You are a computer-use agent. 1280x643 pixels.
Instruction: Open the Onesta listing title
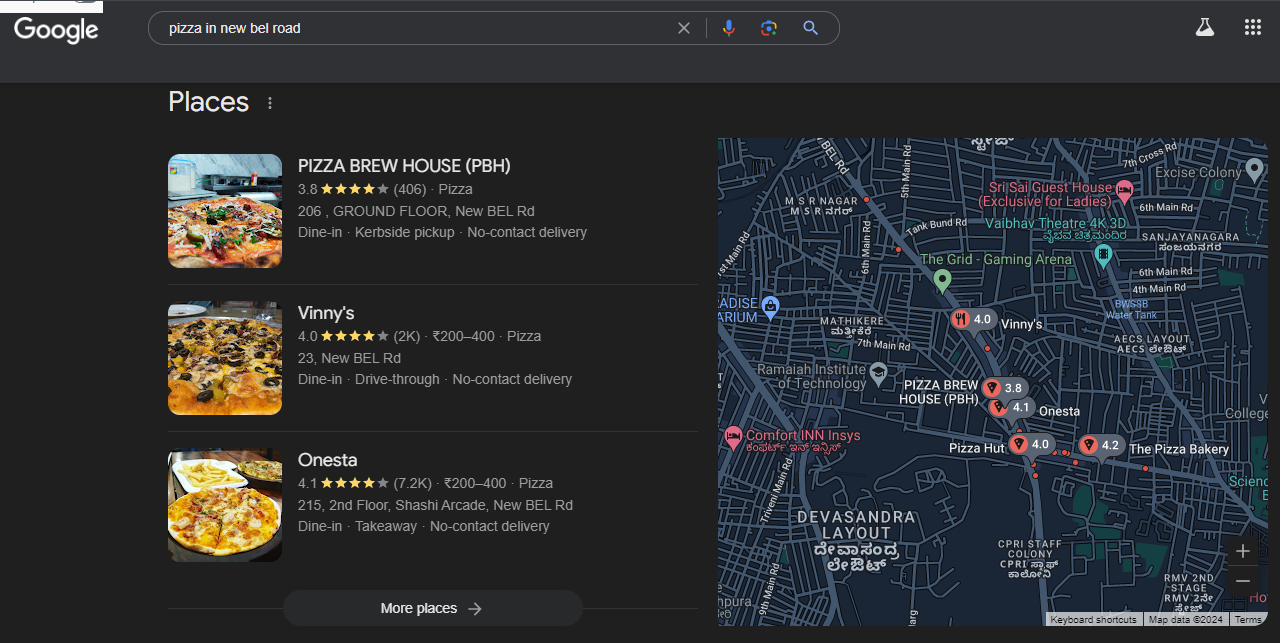coord(327,460)
